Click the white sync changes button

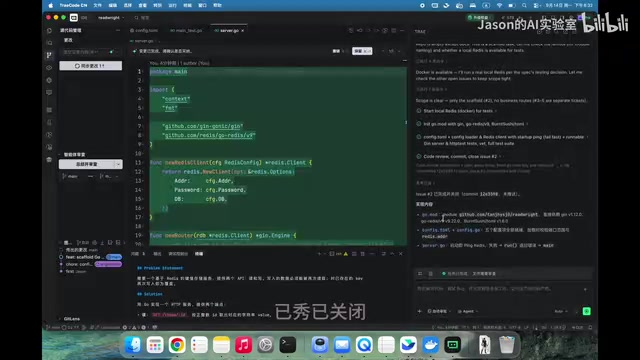tap(91, 66)
